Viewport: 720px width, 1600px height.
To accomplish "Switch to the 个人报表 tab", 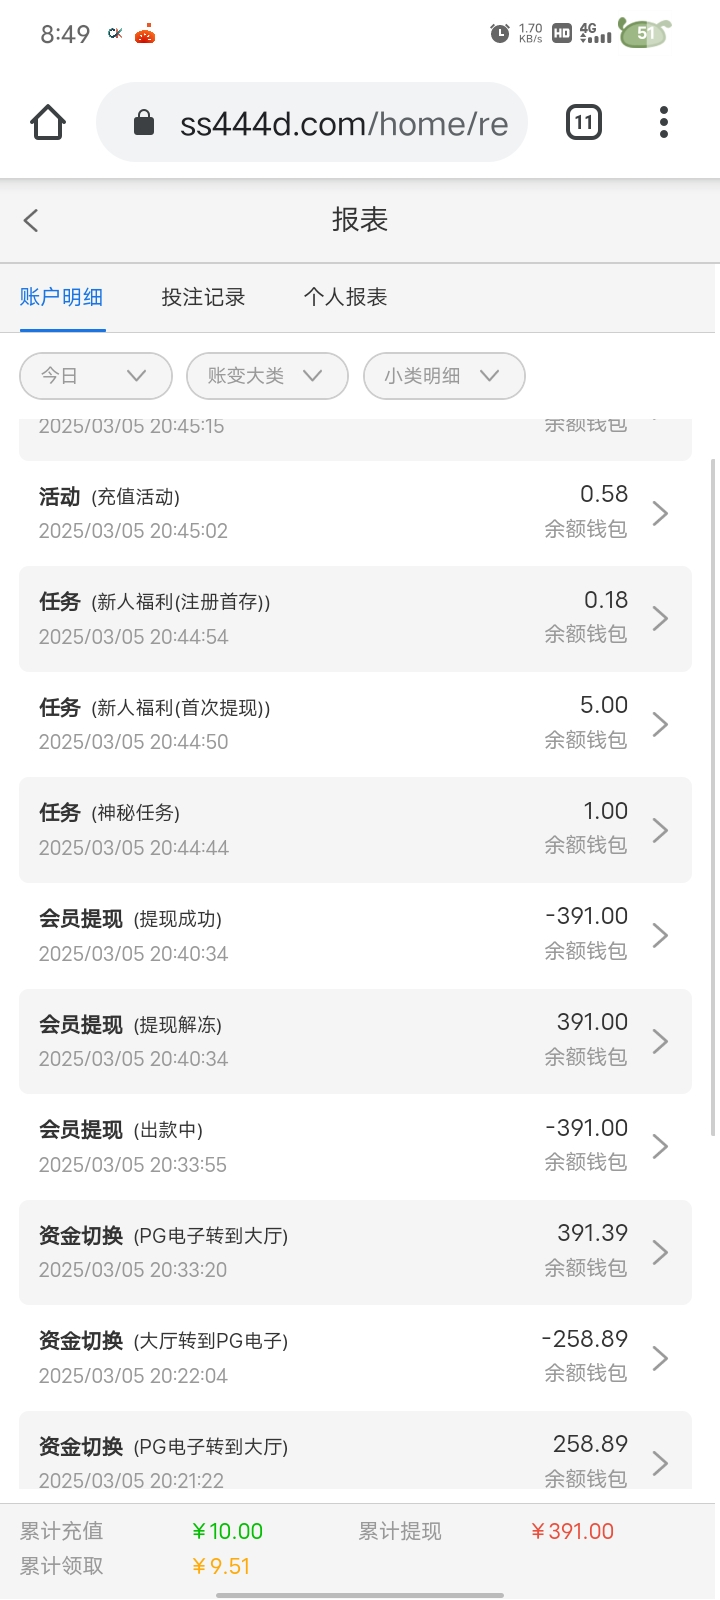I will pos(345,297).
